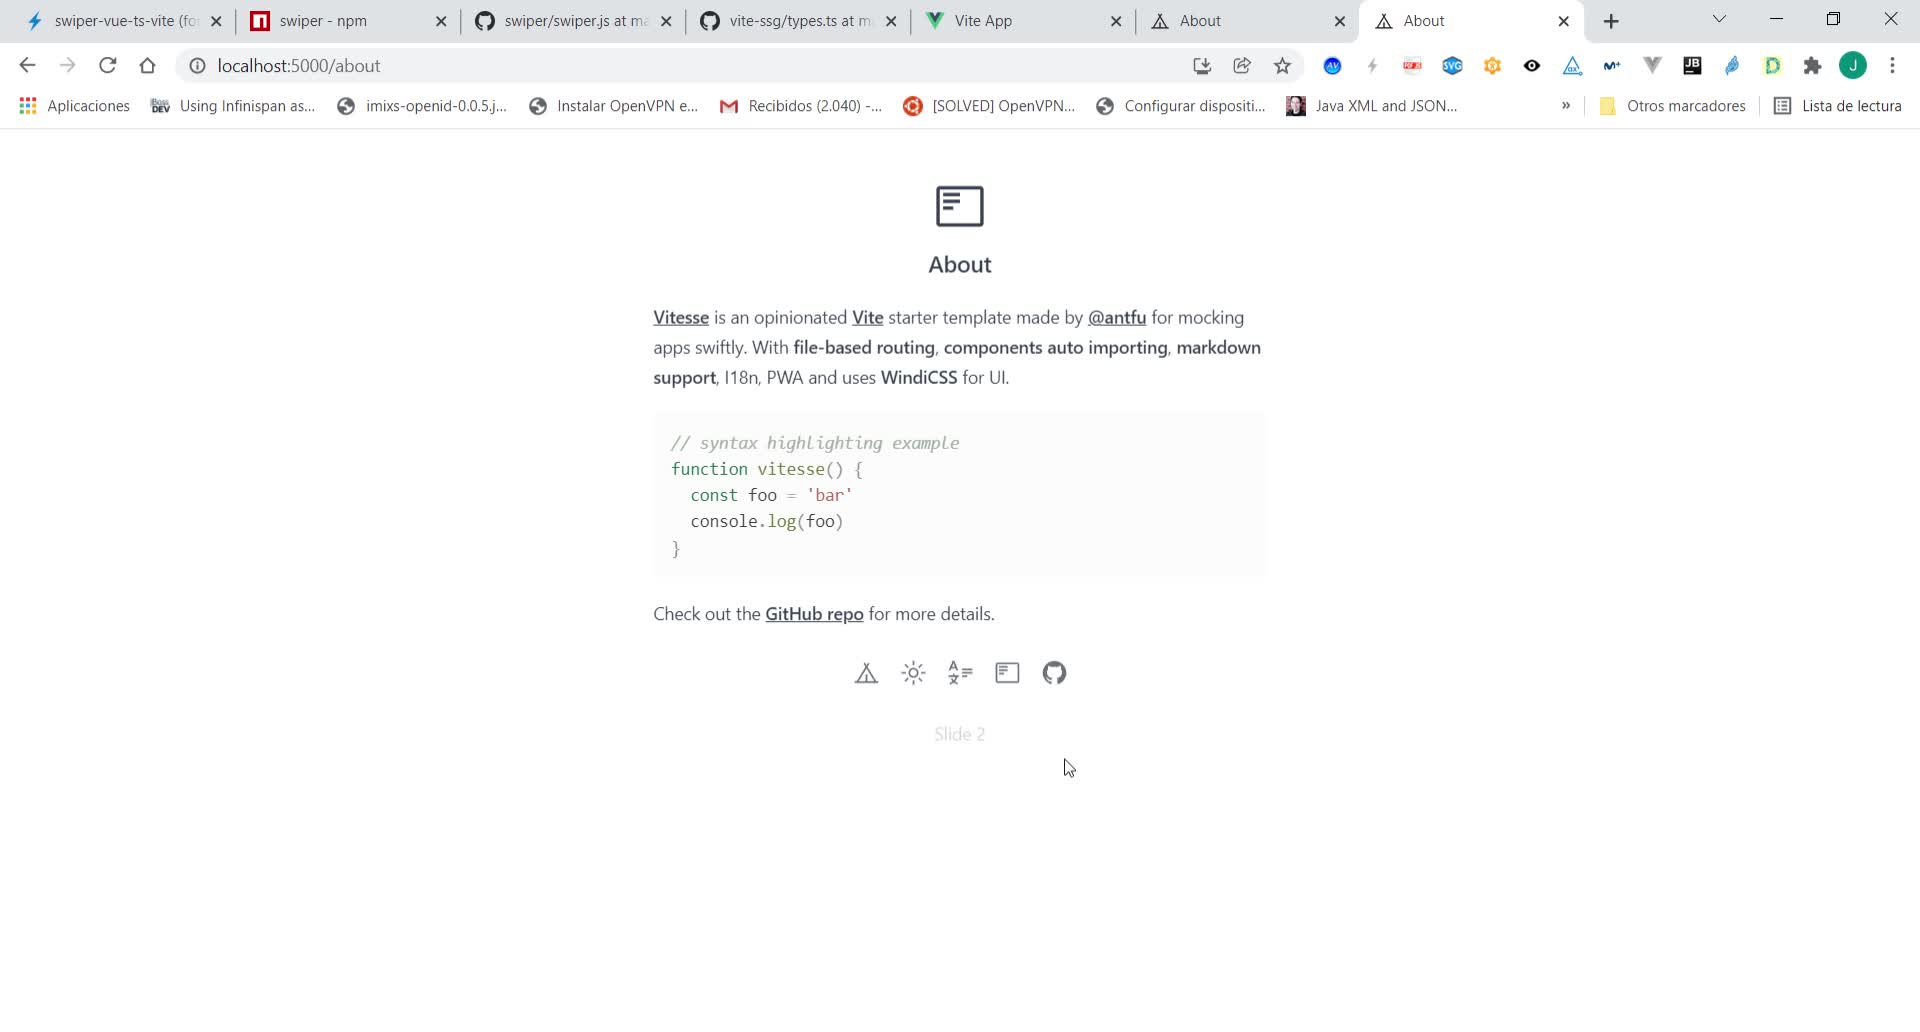Click the eye extension icon in the toolbar
This screenshot has width=1920, height=1032.
click(1532, 66)
